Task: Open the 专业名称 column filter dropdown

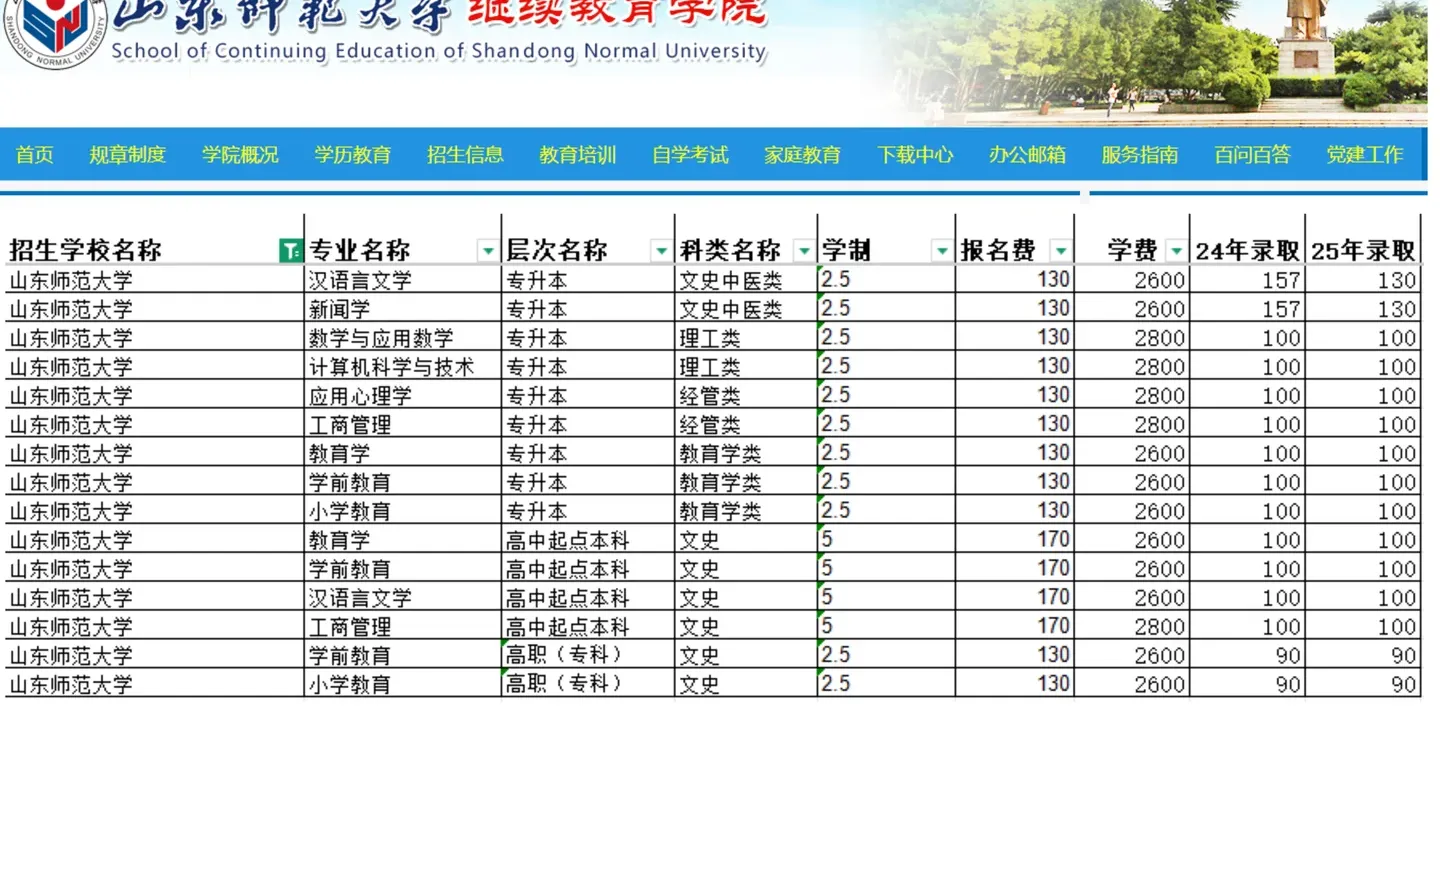Action: [x=487, y=252]
